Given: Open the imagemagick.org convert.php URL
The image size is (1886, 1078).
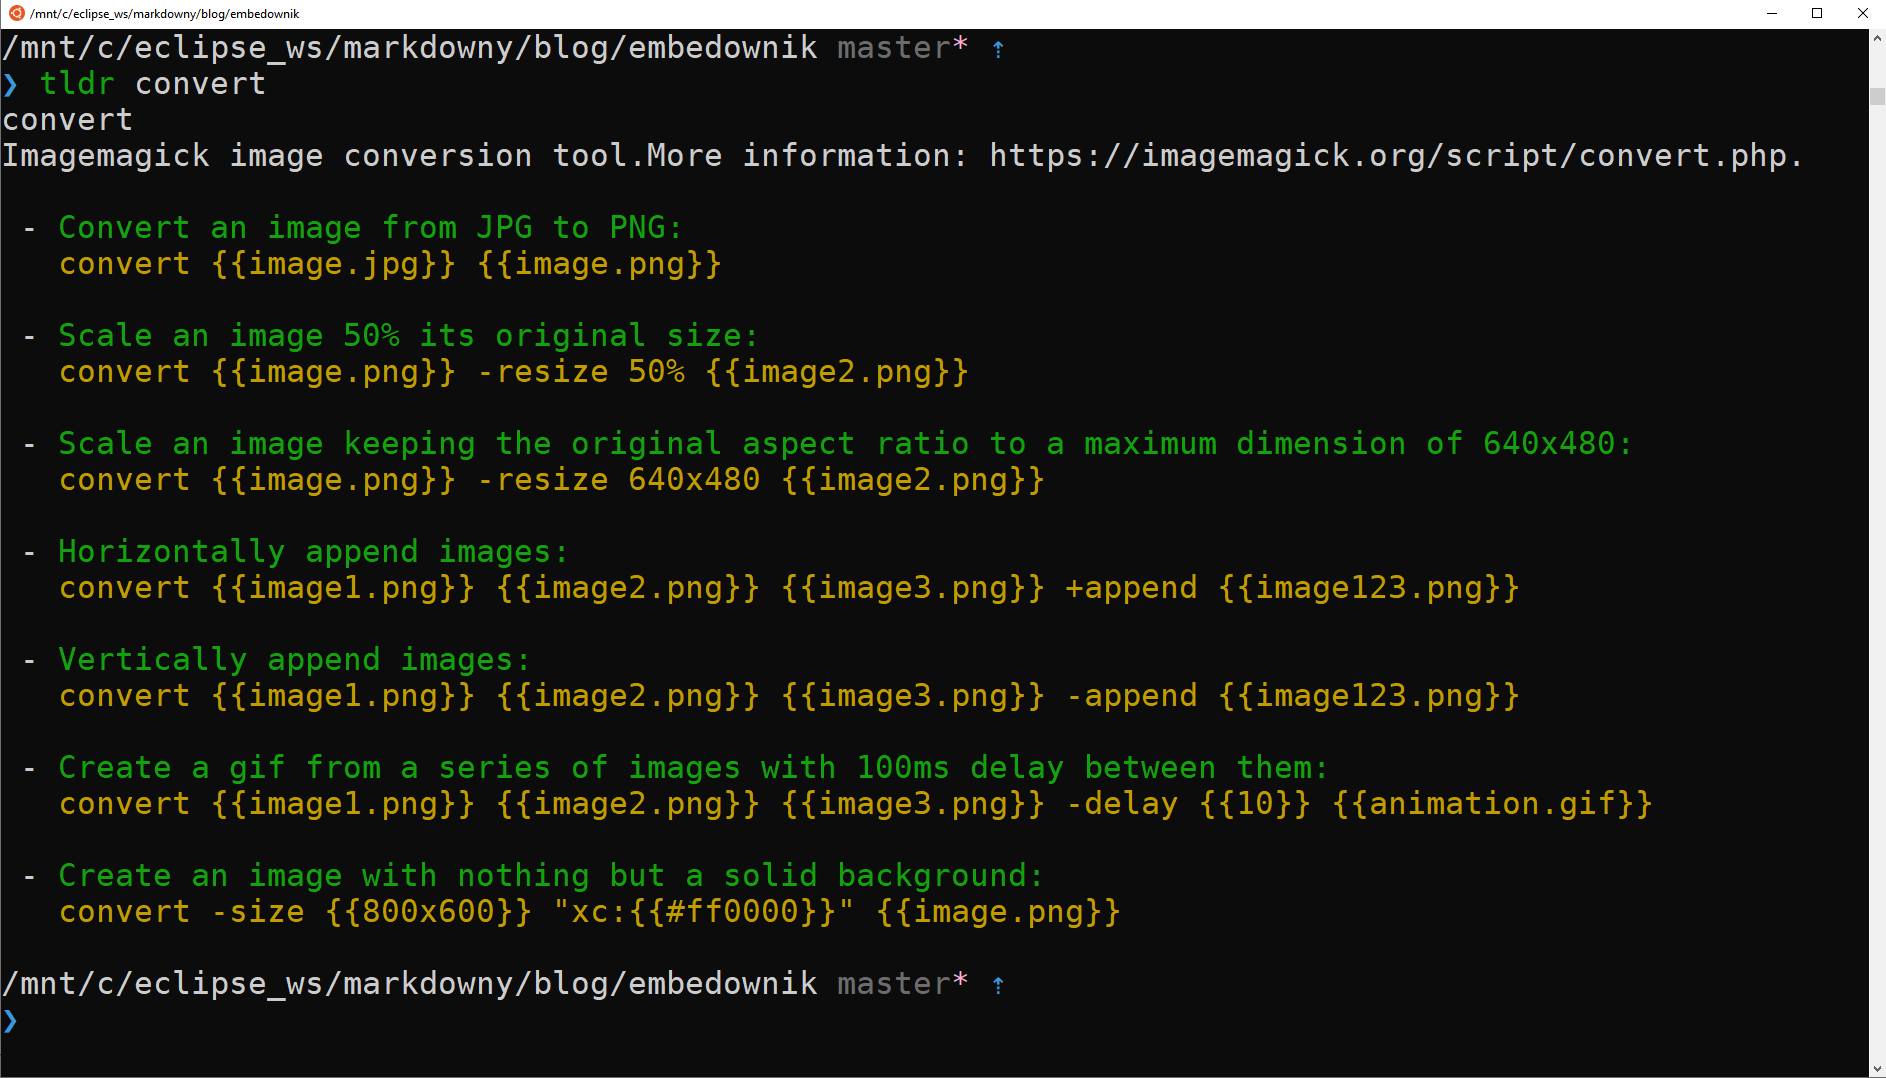Looking at the screenshot, I should (x=1395, y=156).
